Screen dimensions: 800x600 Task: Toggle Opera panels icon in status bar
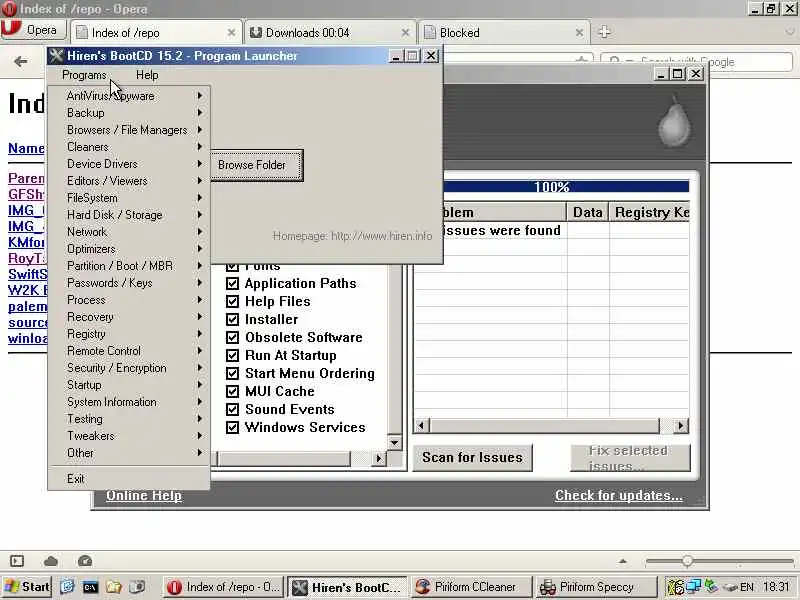pyautogui.click(x=17, y=561)
